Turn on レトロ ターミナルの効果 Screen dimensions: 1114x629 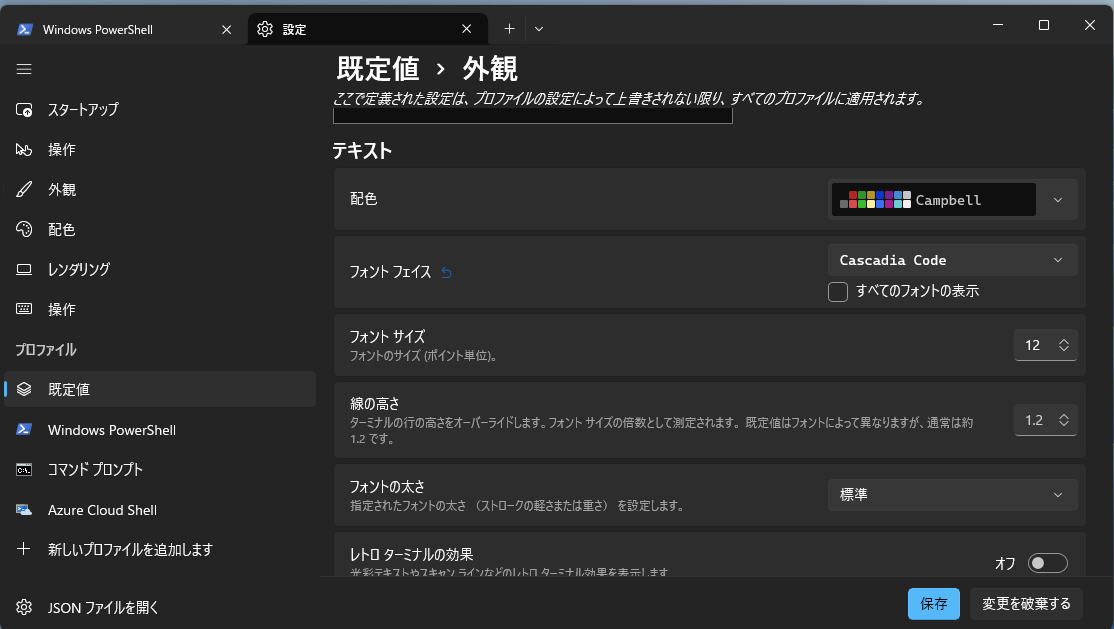[x=1048, y=562]
